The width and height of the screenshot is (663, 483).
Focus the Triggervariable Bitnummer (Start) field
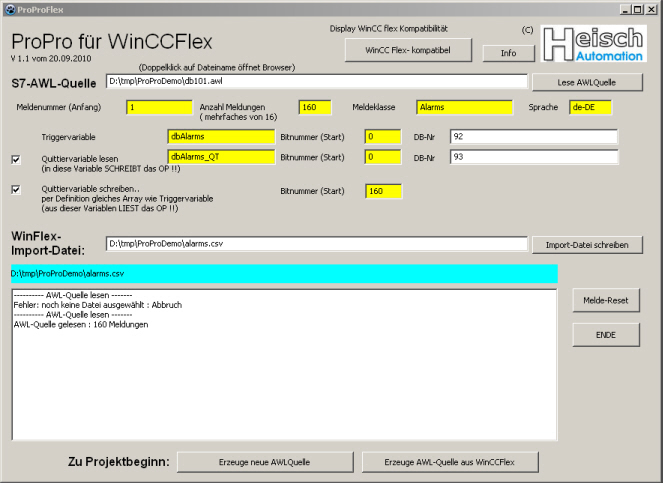(383, 137)
